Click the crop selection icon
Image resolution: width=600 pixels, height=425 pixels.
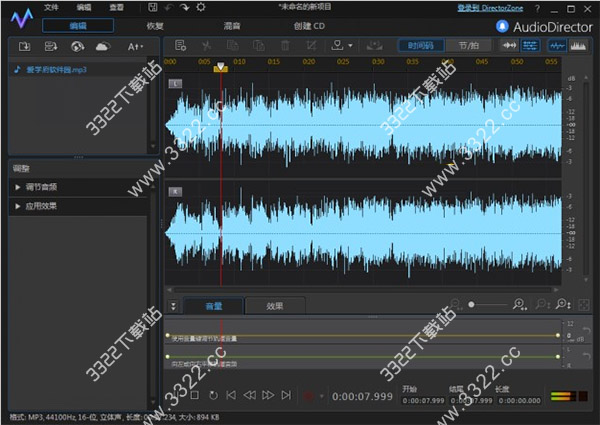pos(311,46)
